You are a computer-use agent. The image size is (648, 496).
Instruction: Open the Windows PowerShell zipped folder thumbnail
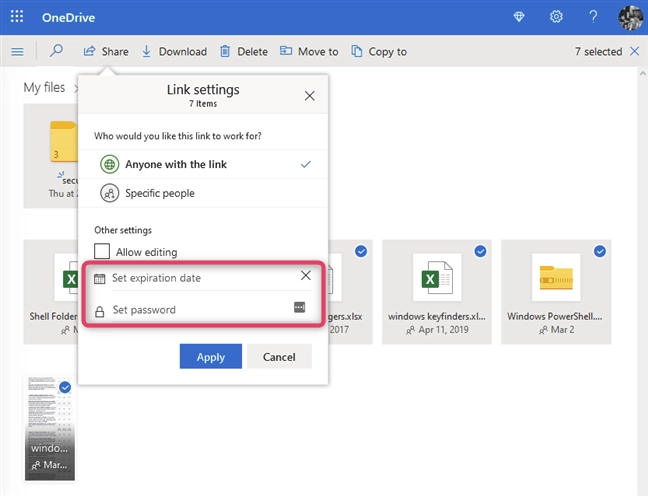click(556, 277)
